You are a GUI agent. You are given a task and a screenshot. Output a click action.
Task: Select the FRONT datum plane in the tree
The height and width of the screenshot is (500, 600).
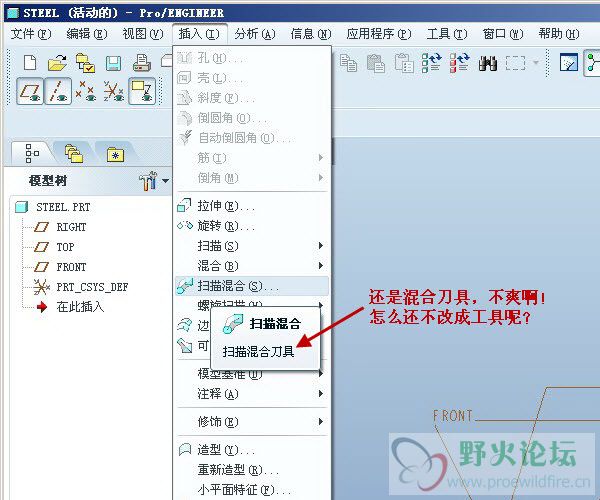pyautogui.click(x=60, y=267)
